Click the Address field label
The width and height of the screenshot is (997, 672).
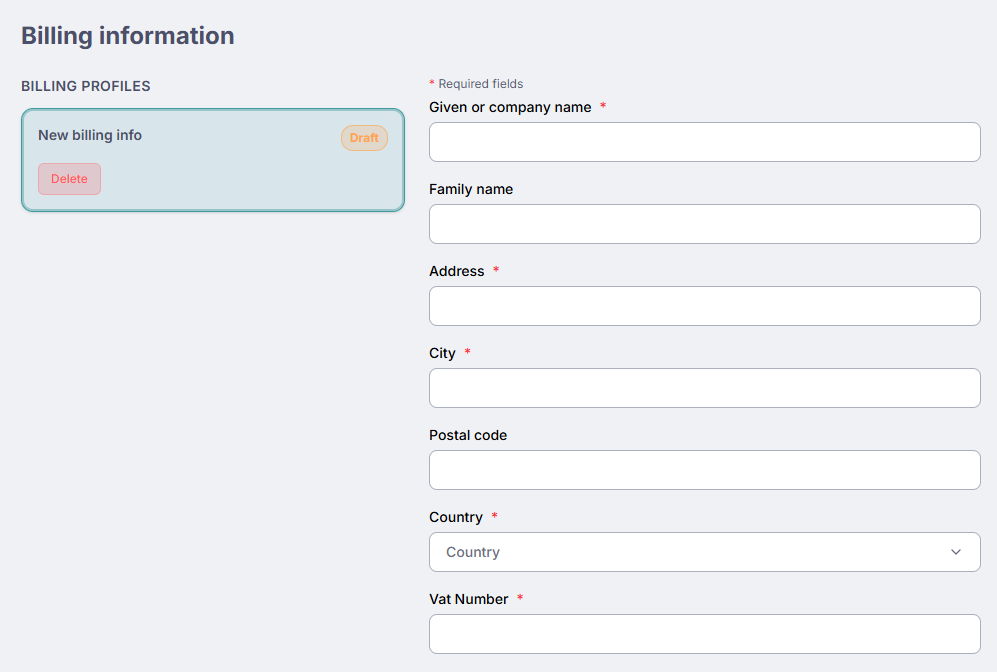click(456, 271)
